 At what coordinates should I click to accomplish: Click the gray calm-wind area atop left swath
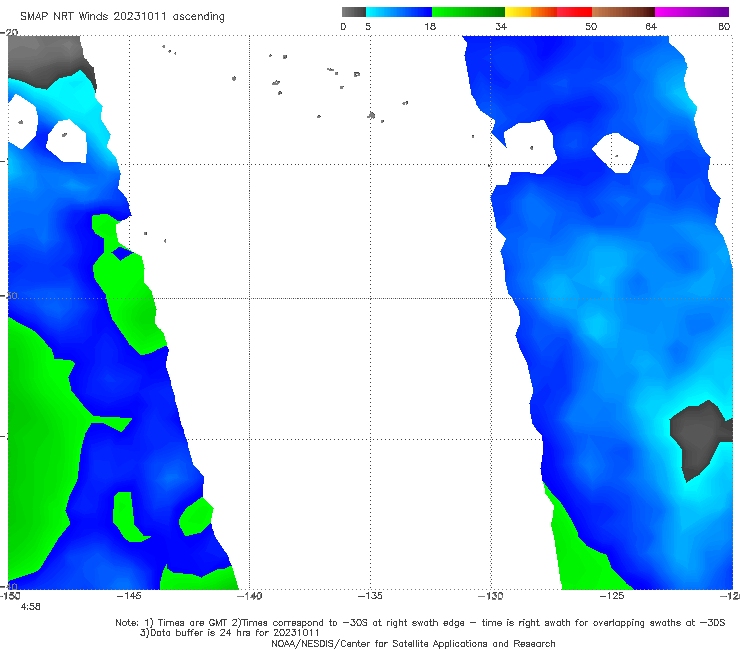[x=47, y=59]
